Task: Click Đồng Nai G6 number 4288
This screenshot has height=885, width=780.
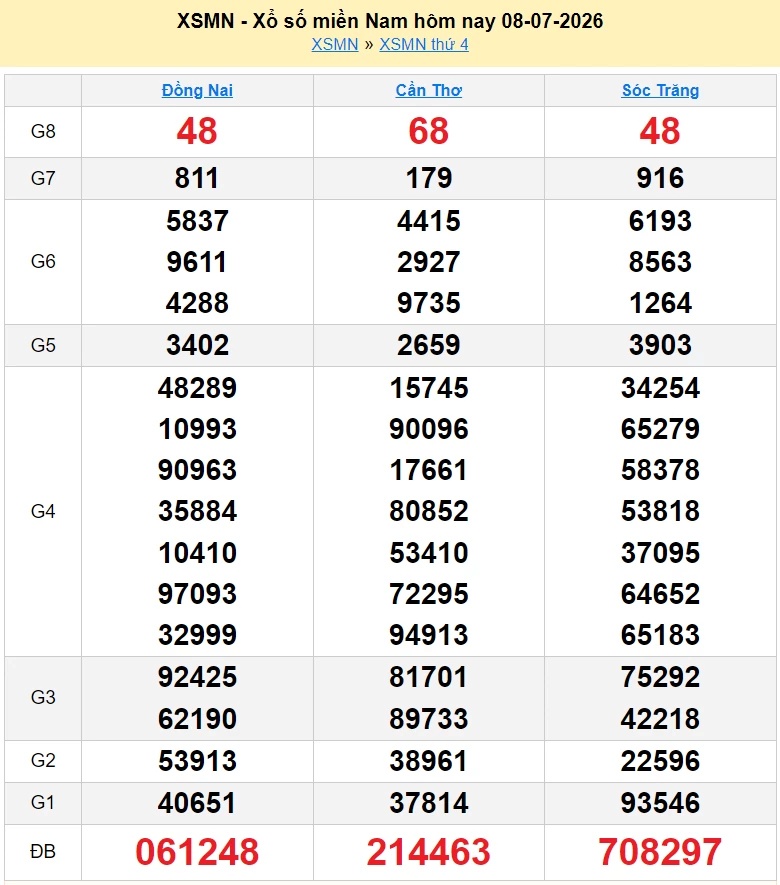Action: [197, 303]
